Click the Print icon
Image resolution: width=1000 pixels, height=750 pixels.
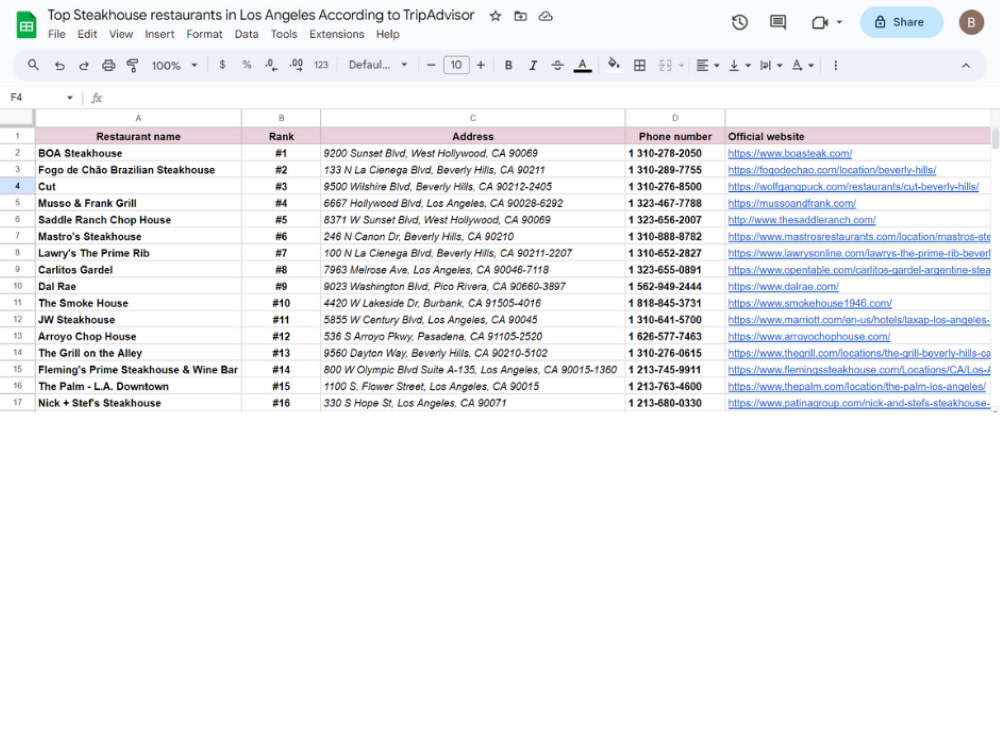pos(108,64)
